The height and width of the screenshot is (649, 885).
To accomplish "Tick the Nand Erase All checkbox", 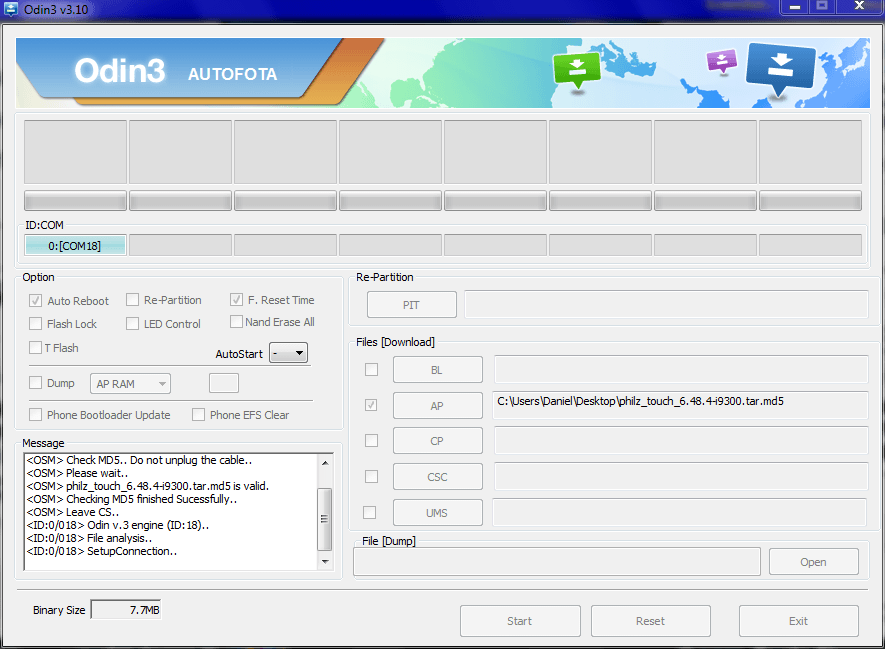I will (x=236, y=322).
